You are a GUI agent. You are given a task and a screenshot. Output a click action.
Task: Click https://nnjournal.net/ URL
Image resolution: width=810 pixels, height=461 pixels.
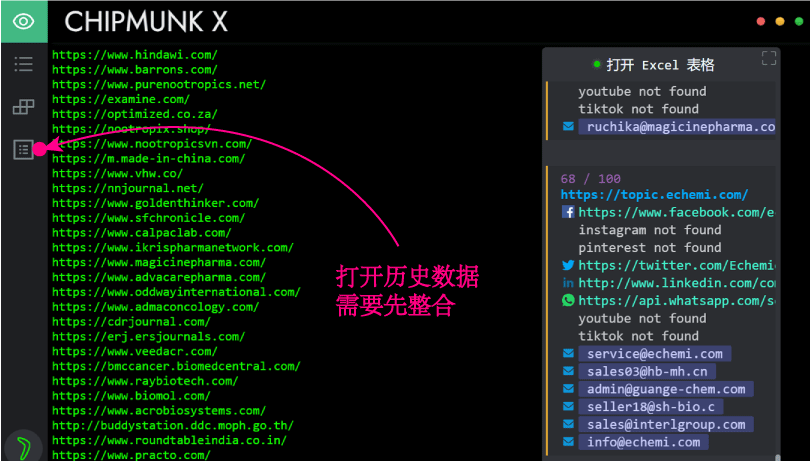pos(128,188)
